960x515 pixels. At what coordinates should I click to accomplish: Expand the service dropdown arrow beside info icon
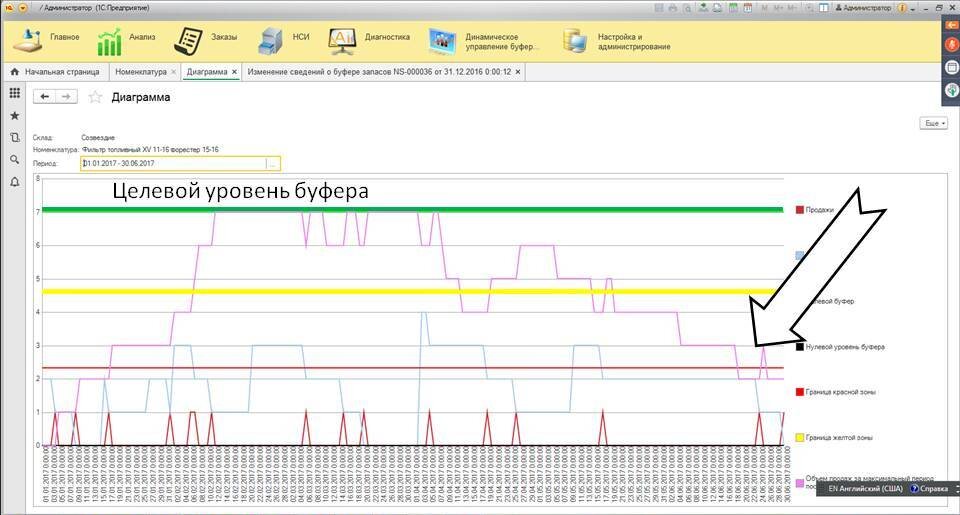(912, 9)
